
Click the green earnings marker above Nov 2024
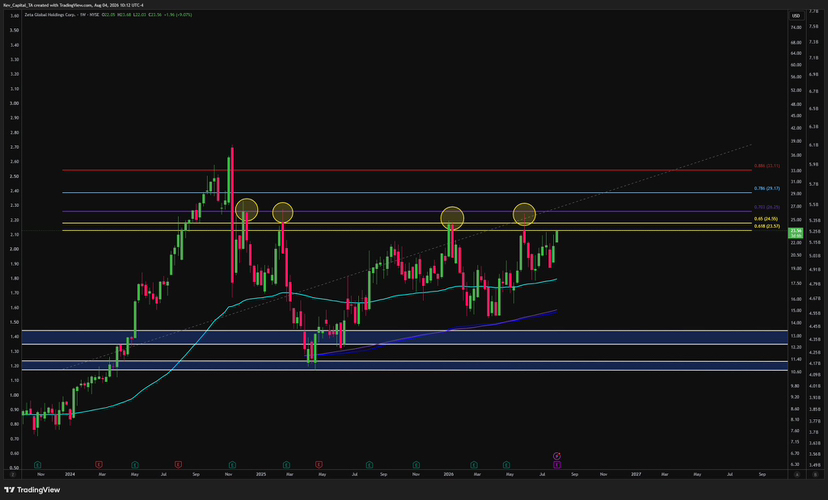232,465
